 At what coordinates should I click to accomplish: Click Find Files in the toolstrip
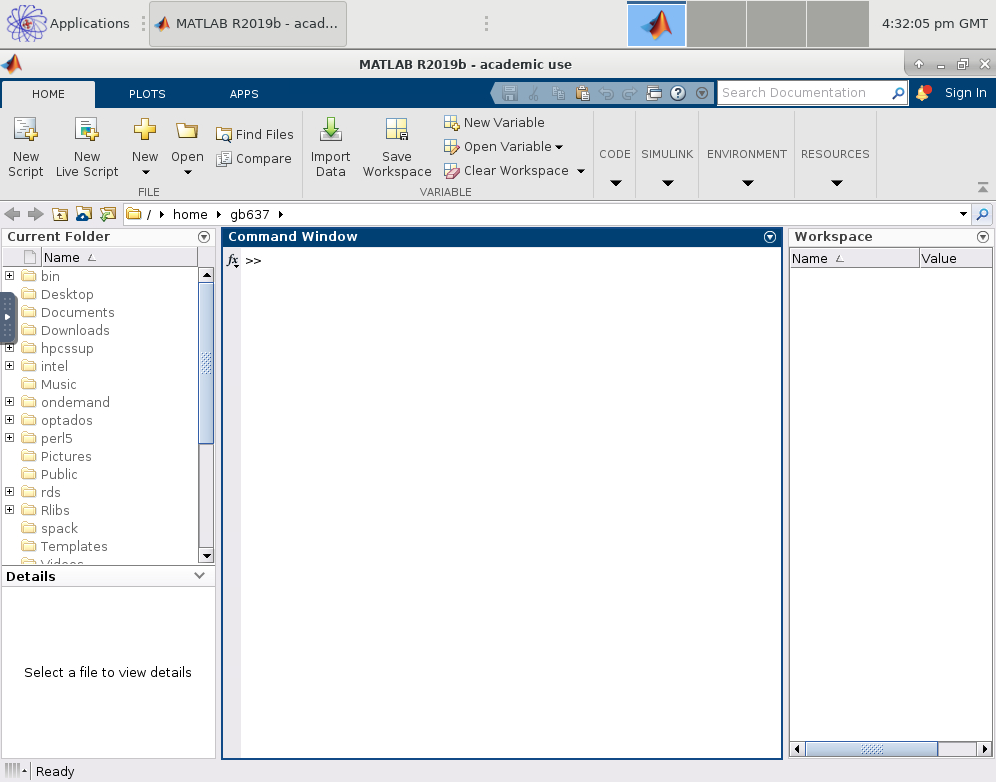pyautogui.click(x=255, y=134)
